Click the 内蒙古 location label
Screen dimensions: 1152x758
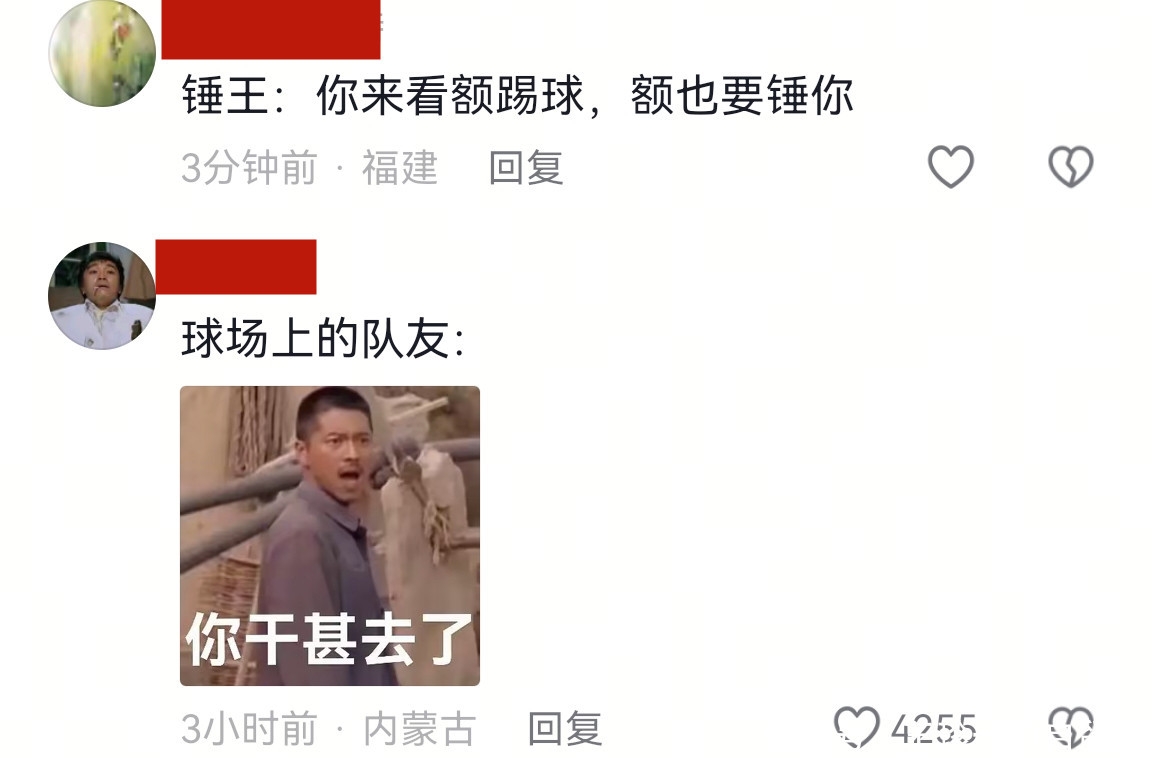420,729
